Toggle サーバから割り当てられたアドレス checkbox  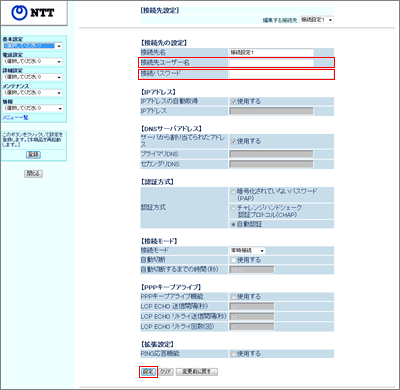pyautogui.click(x=234, y=142)
